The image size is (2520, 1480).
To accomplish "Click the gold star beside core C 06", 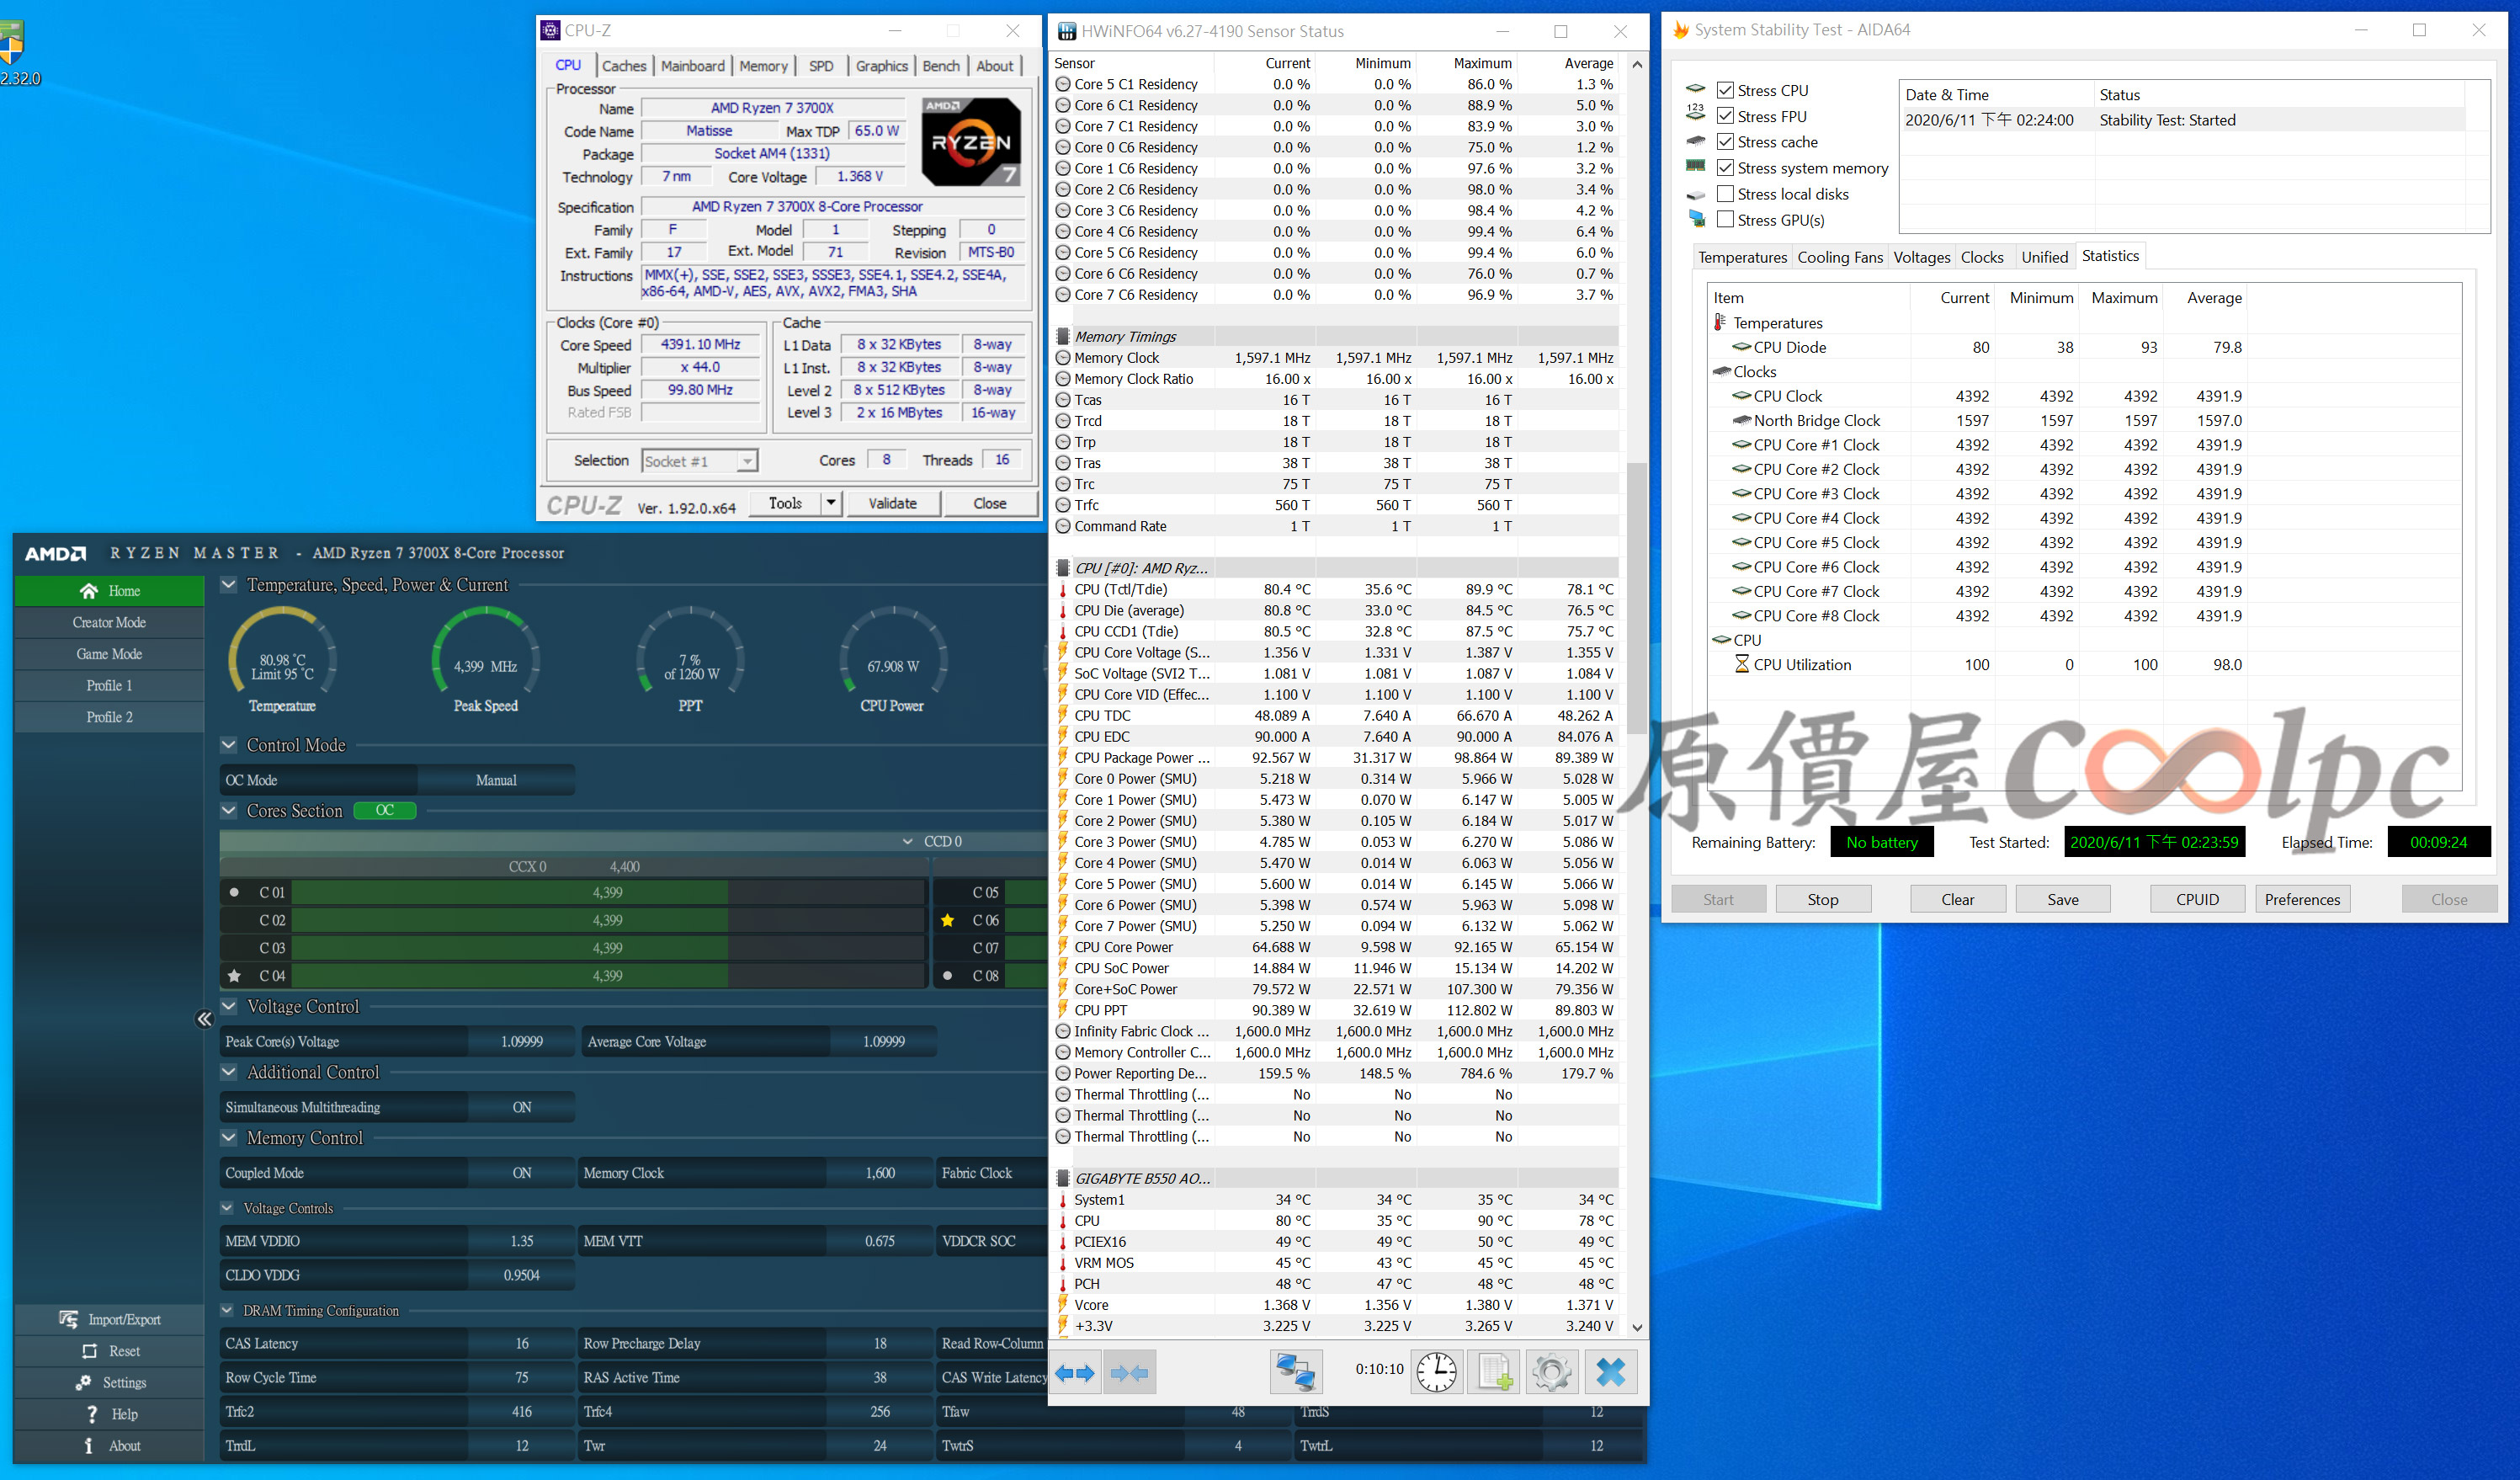I will pos(947,920).
